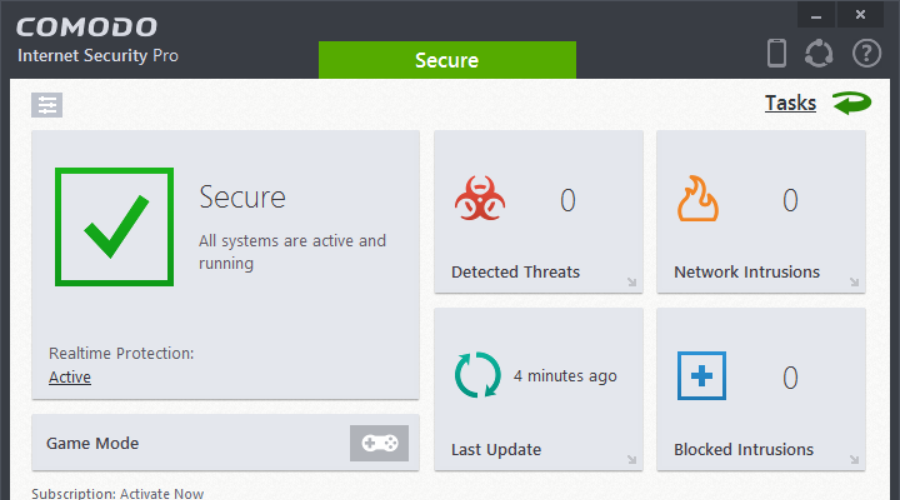Screen dimensions: 900x500
Task: Switch view with the settings sliders icon
Action: [47, 105]
